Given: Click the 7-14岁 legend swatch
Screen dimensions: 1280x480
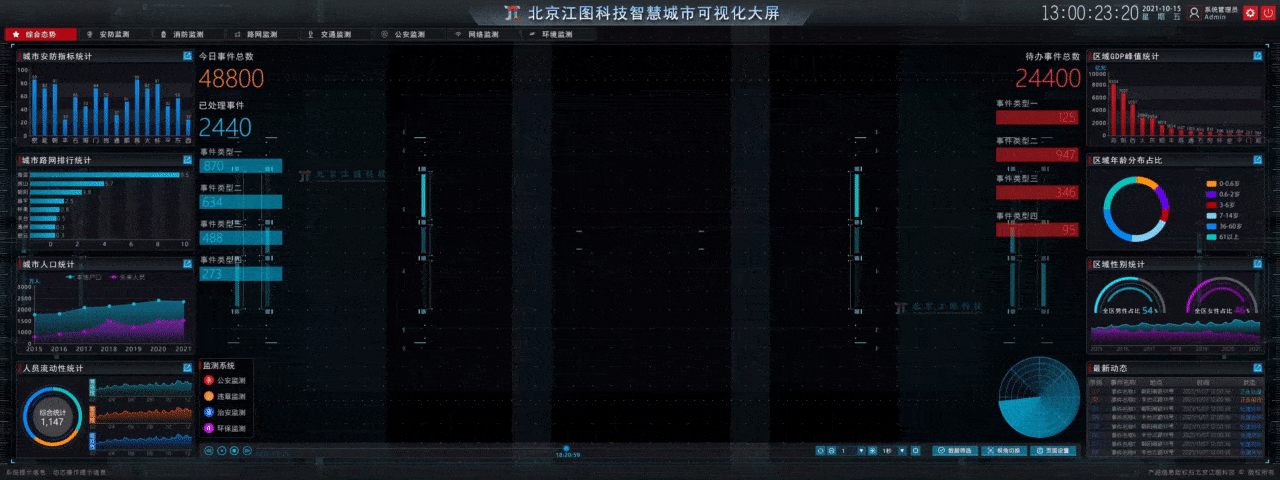Looking at the screenshot, I should pyautogui.click(x=1211, y=215).
